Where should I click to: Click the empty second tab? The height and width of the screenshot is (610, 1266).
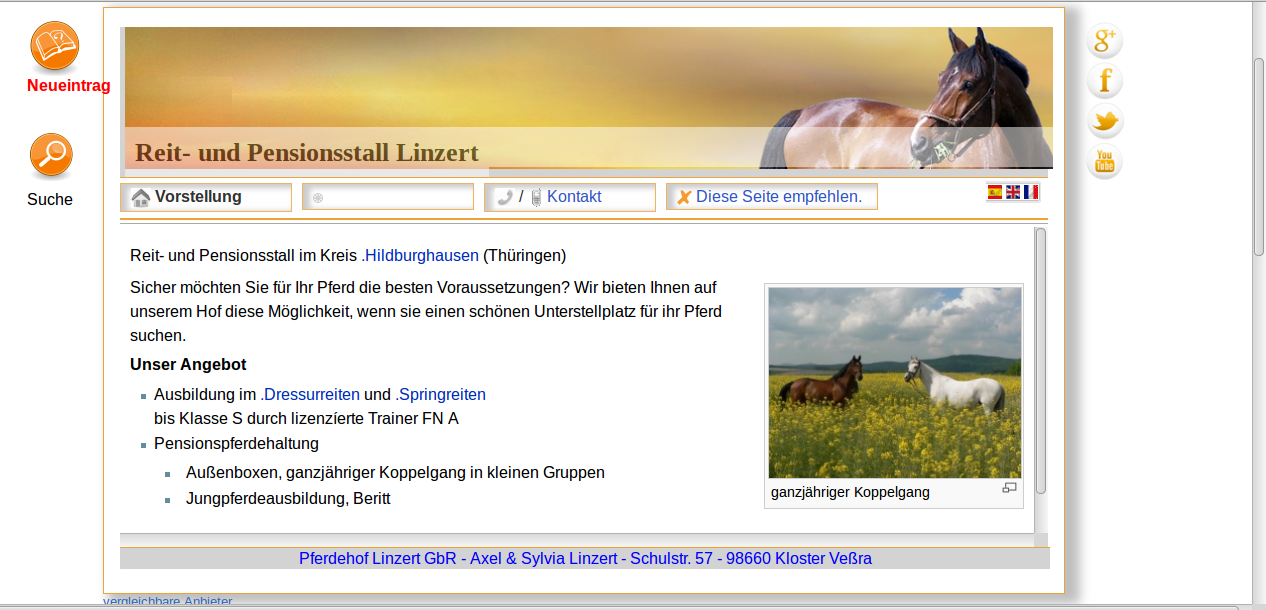(388, 197)
